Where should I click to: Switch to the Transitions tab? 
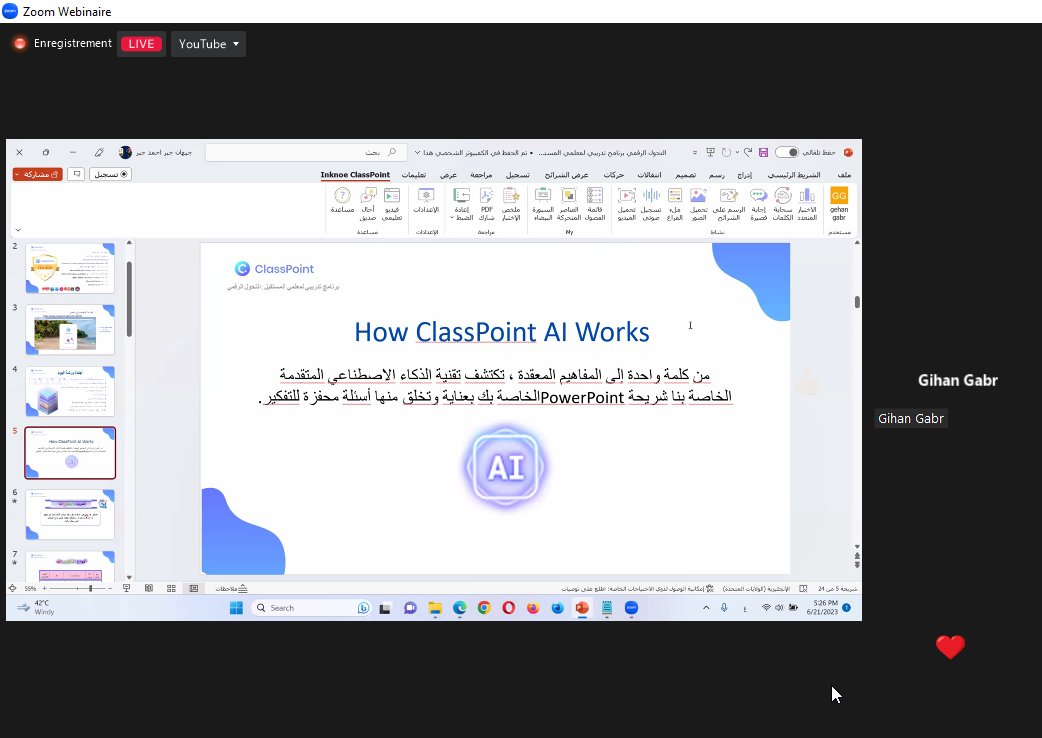[x=649, y=175]
